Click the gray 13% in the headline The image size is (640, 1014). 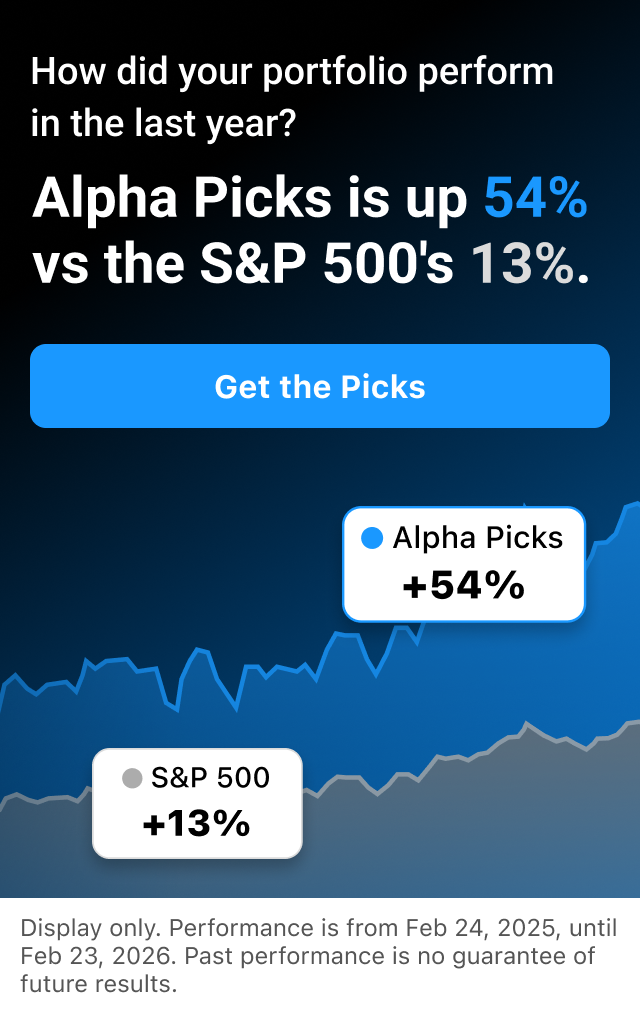tap(523, 264)
